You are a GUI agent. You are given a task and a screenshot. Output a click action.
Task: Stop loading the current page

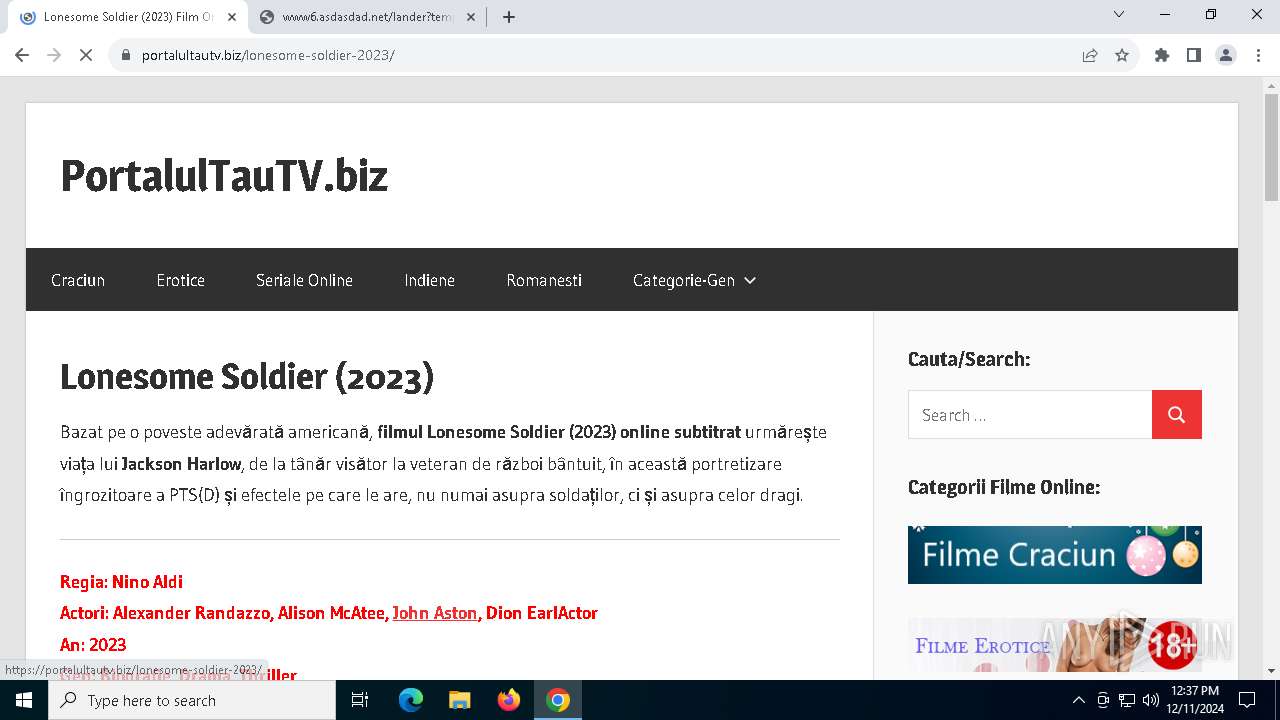coord(86,55)
